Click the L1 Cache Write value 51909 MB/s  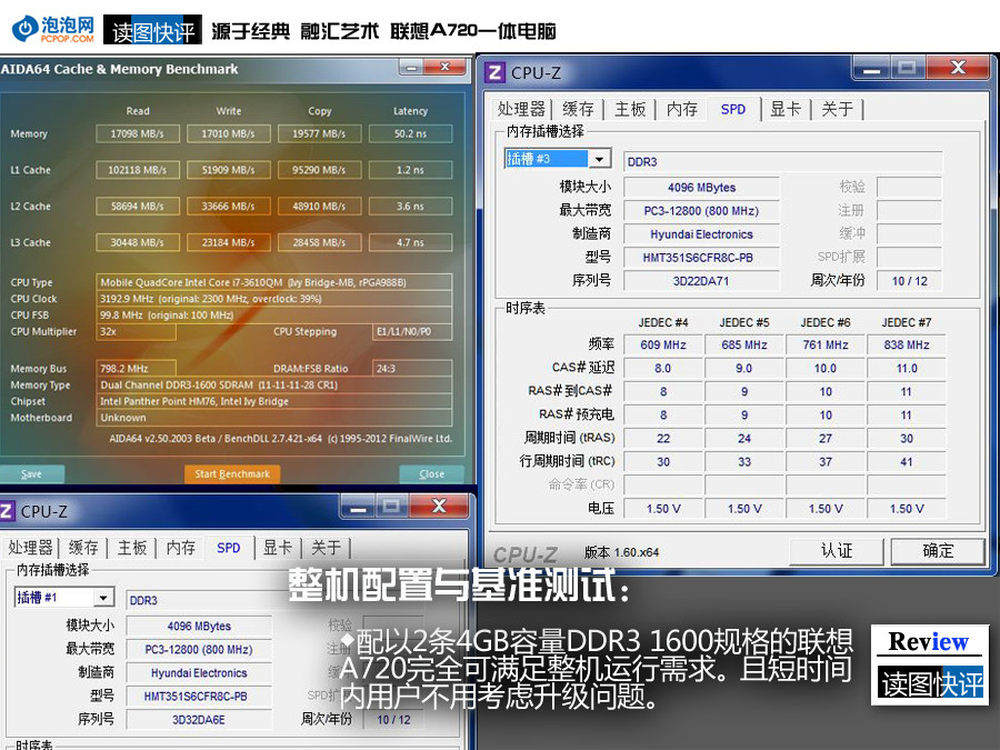228,170
